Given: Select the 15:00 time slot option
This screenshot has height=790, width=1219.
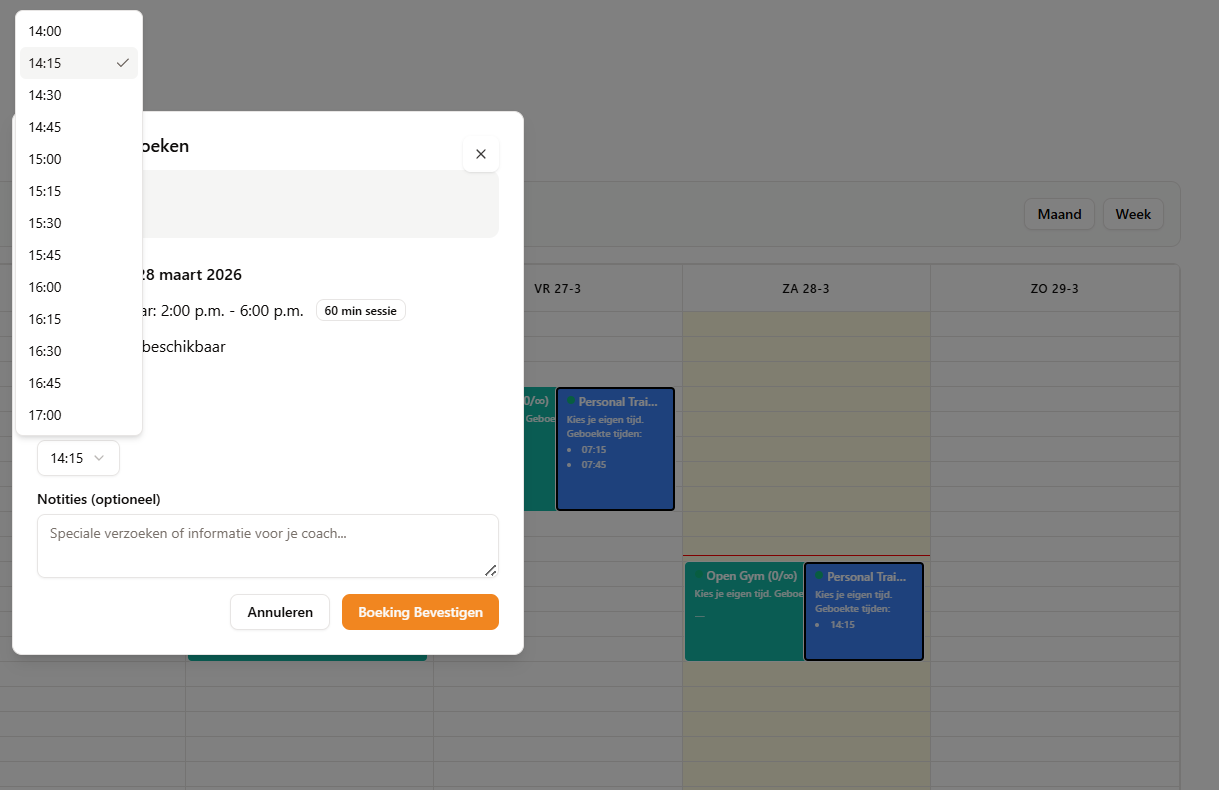Looking at the screenshot, I should (x=79, y=159).
